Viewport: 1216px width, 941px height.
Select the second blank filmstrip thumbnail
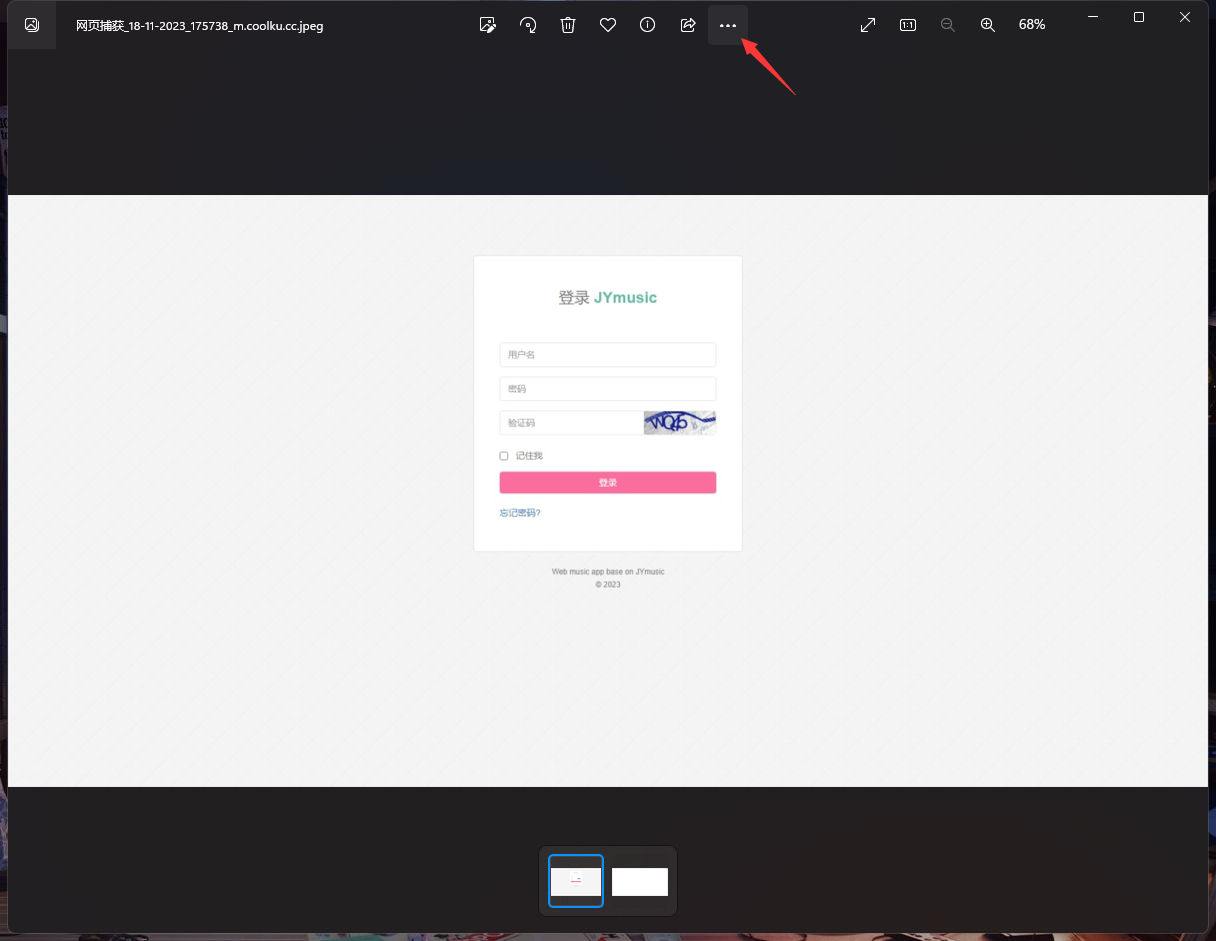pyautogui.click(x=640, y=882)
